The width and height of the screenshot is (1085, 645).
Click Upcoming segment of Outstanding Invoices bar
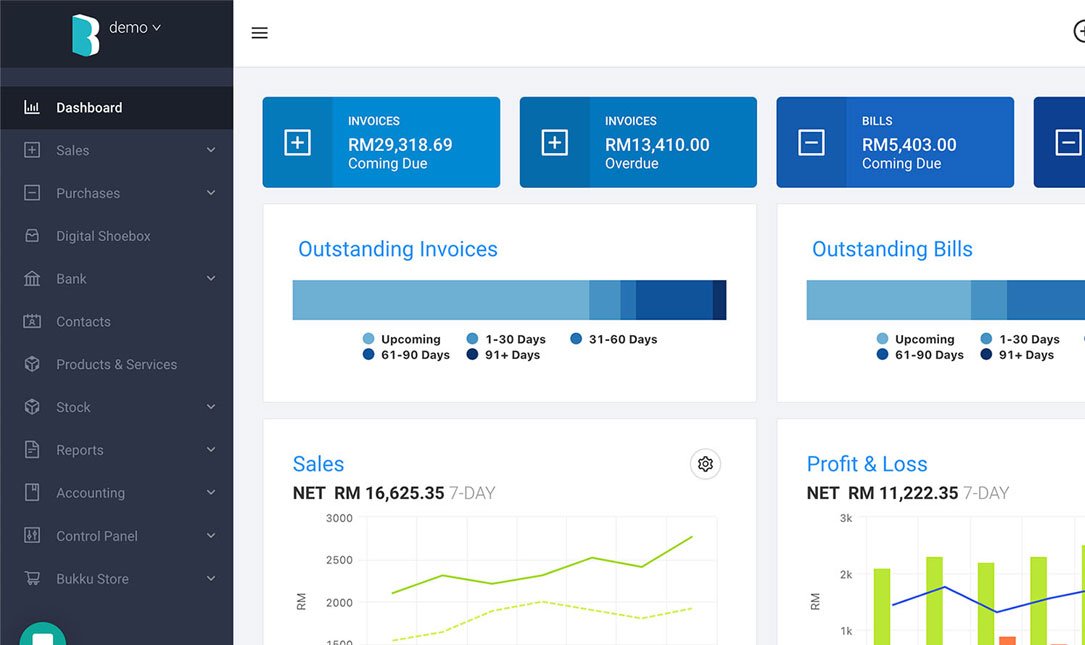(441, 300)
